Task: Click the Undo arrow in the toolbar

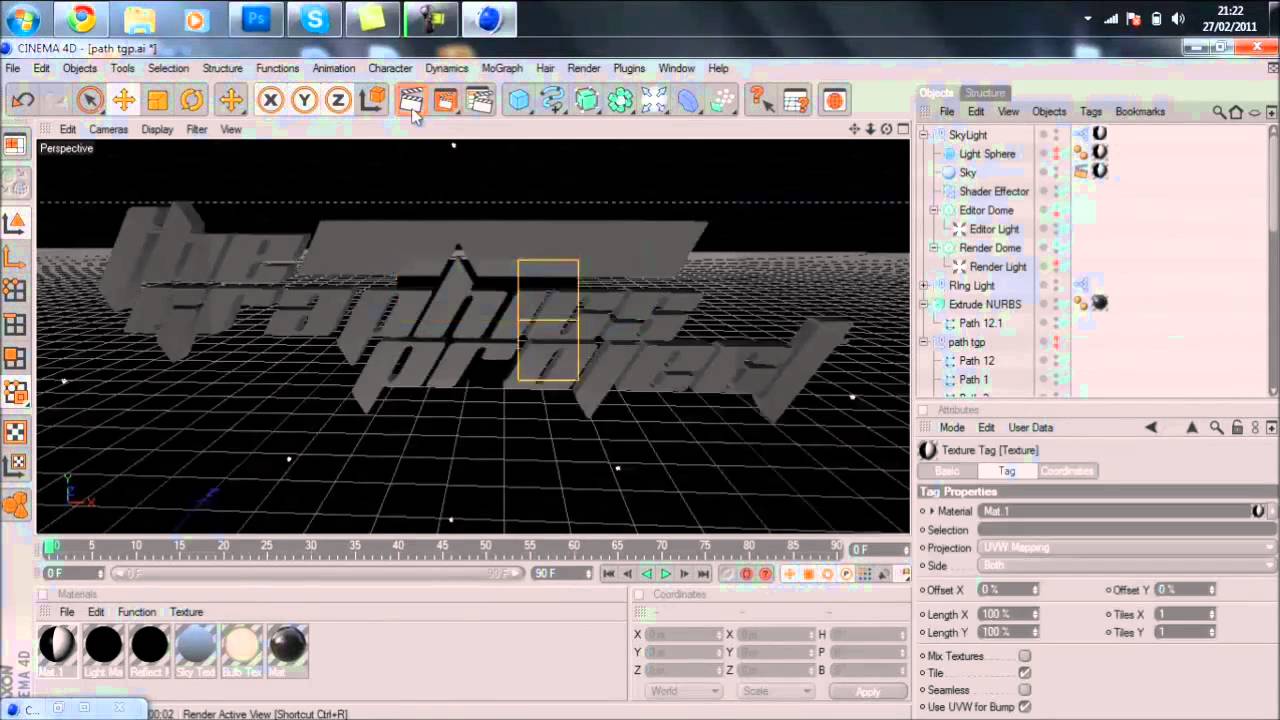Action: (x=23, y=100)
